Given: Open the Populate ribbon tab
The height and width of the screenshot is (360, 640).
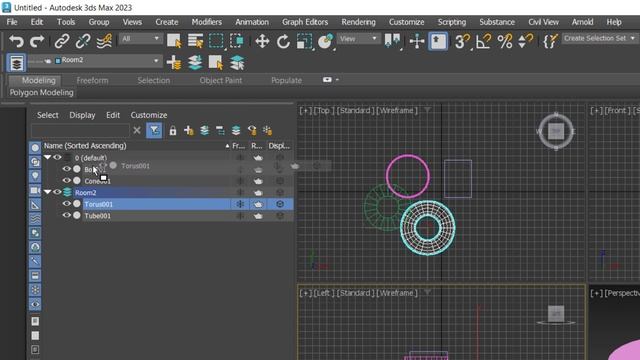Looking at the screenshot, I should point(287,80).
